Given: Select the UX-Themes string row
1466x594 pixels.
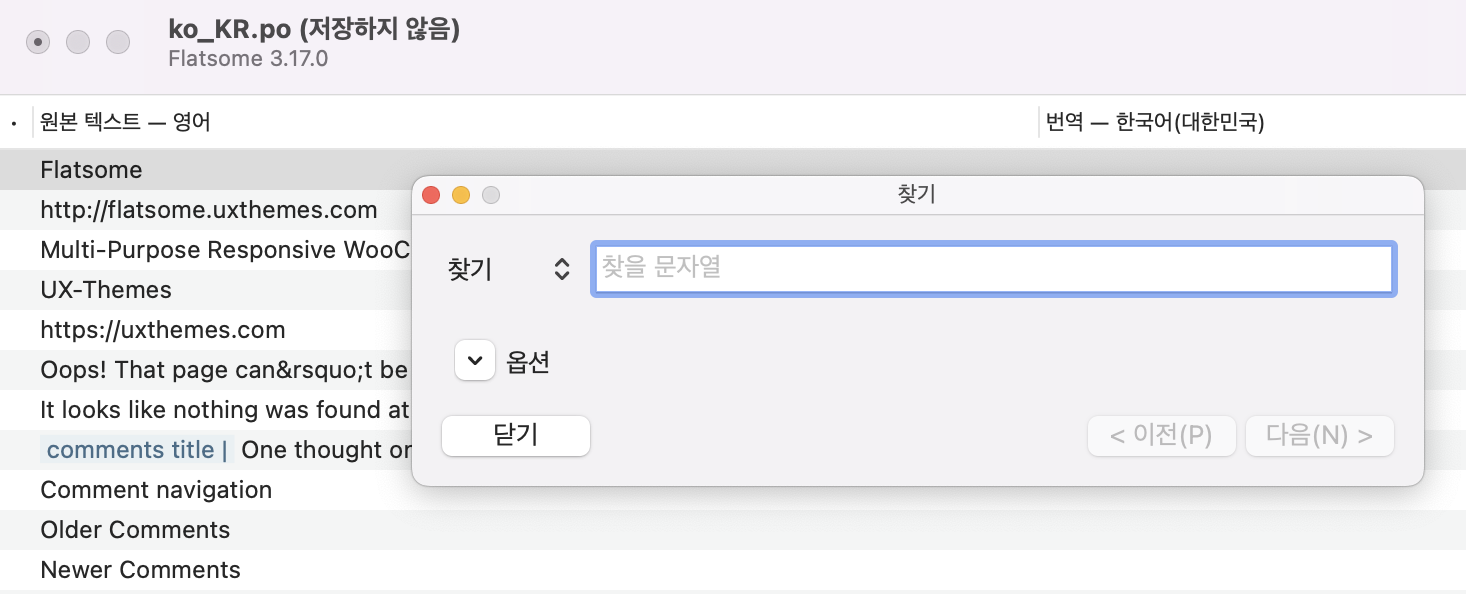Looking at the screenshot, I should point(106,290).
